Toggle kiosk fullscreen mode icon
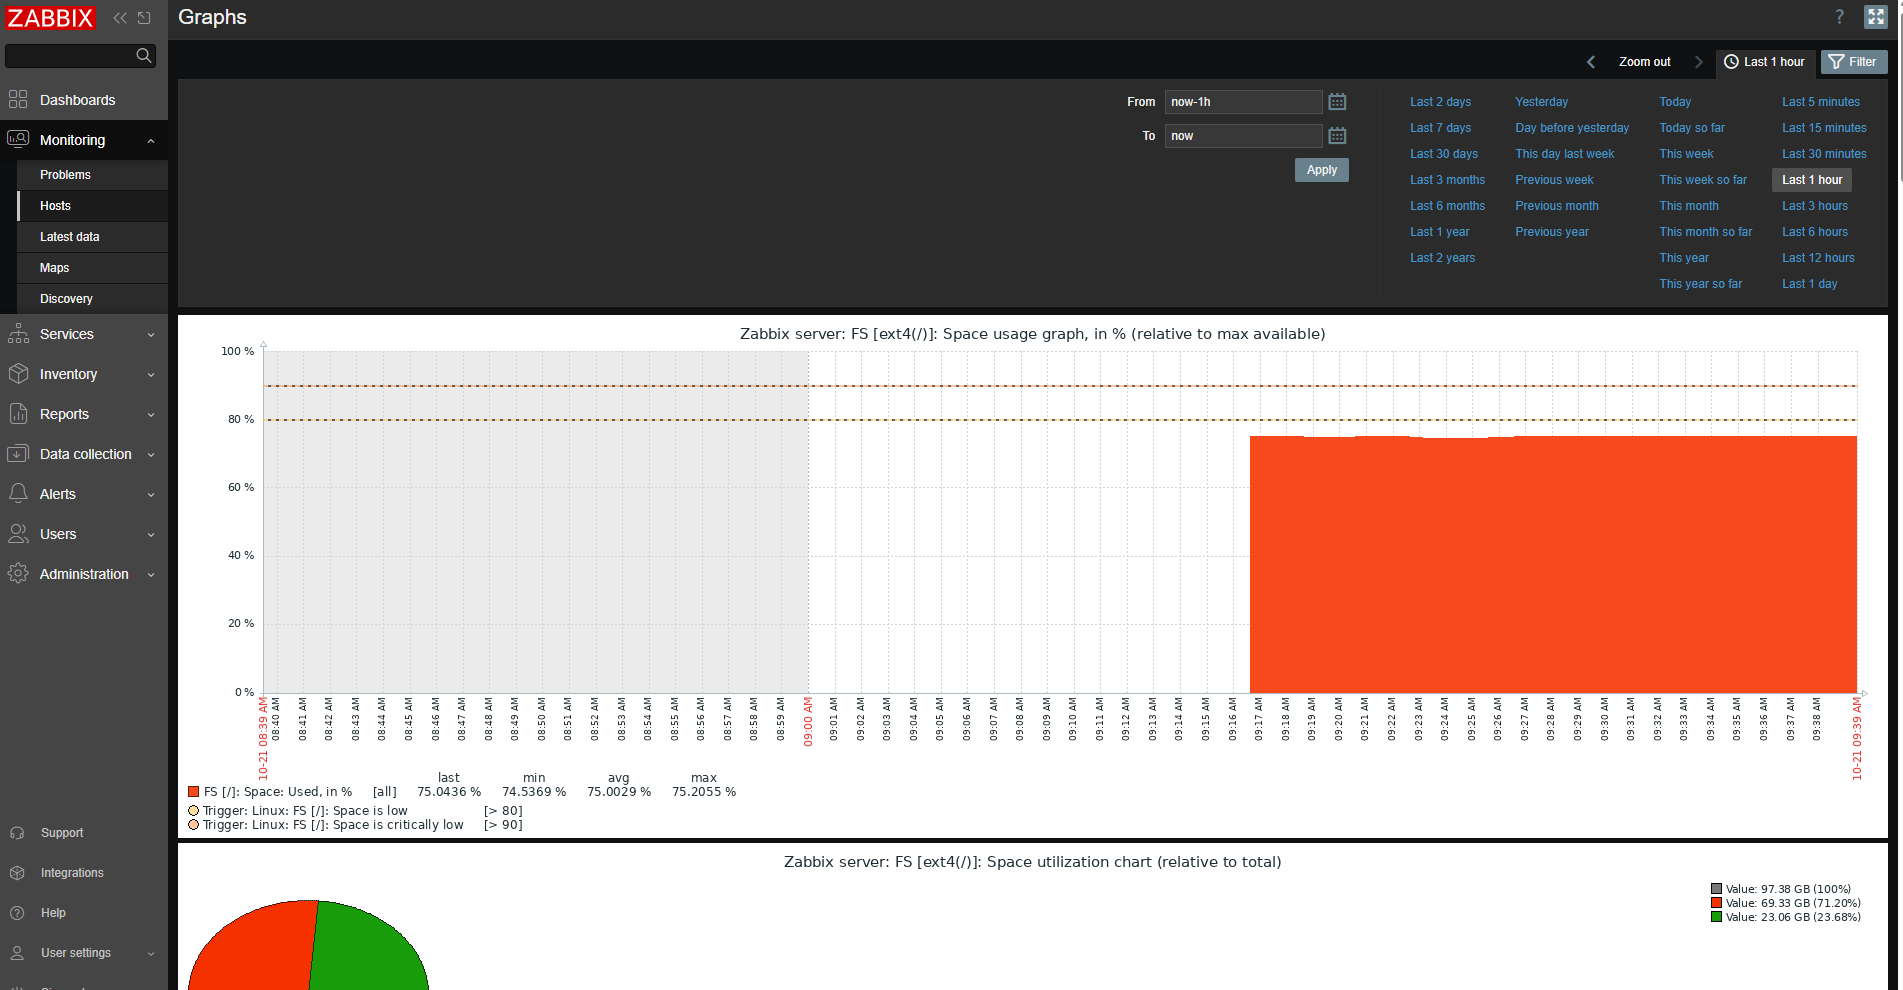The height and width of the screenshot is (990, 1903). 1875,17
